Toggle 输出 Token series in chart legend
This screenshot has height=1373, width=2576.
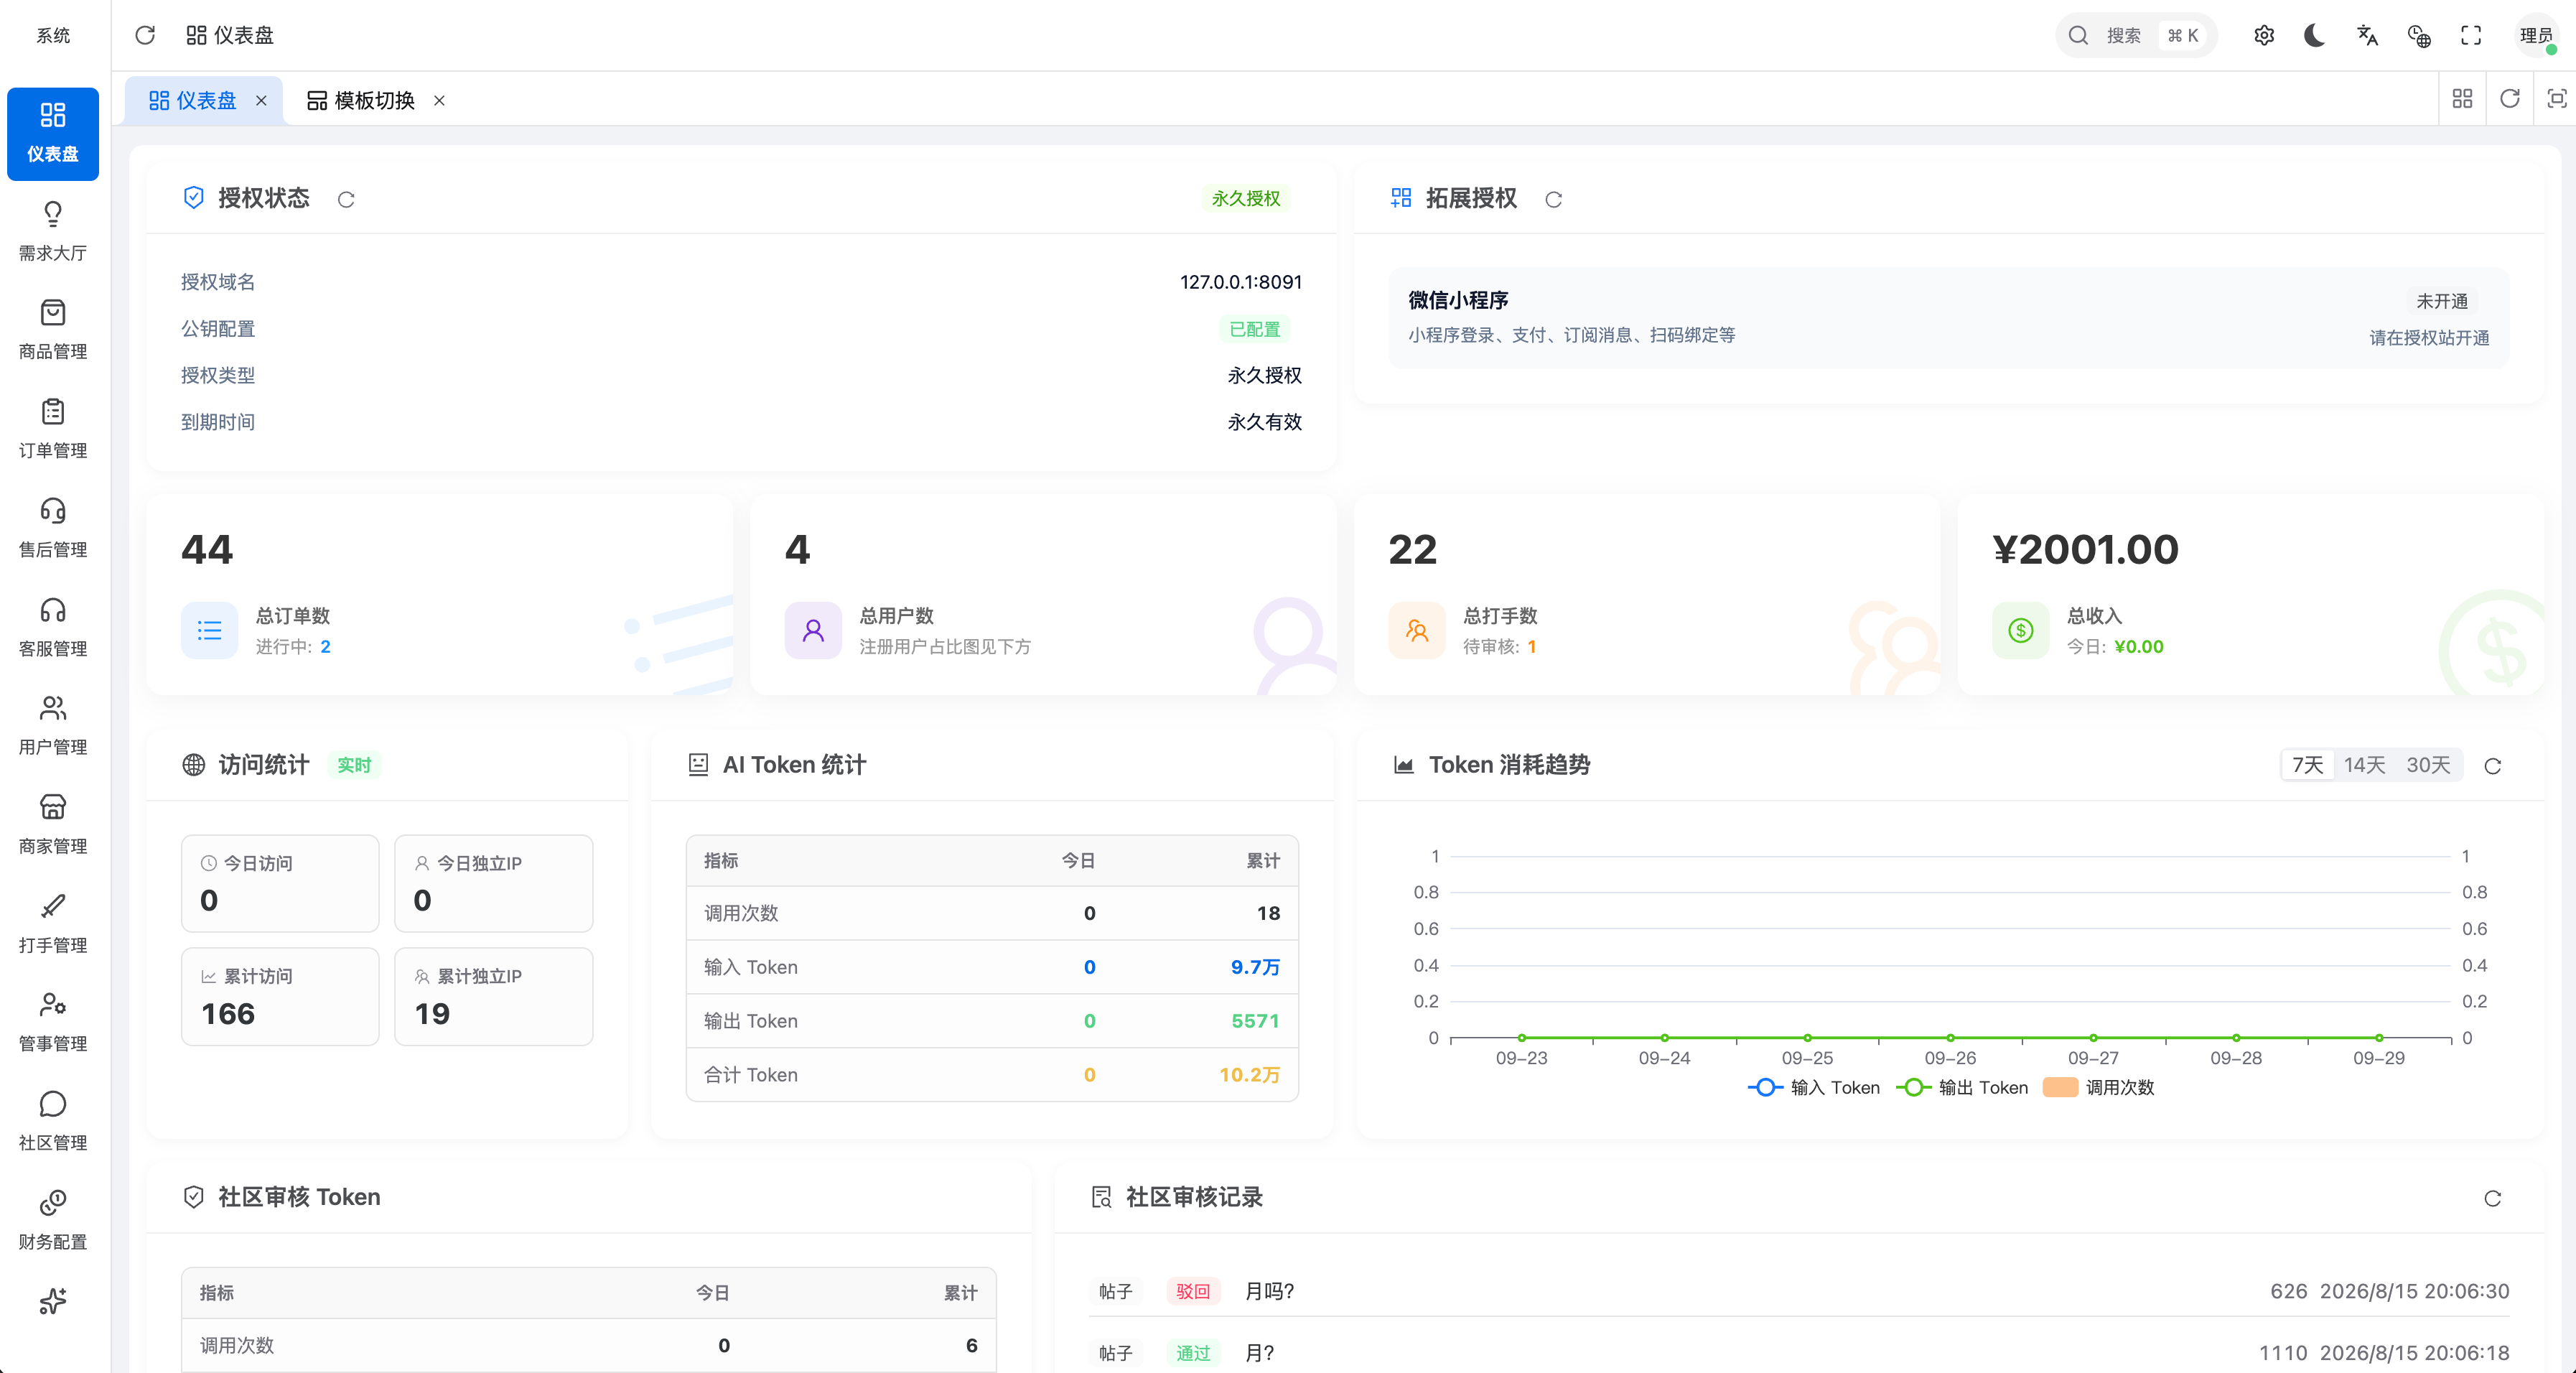pos(1962,1087)
